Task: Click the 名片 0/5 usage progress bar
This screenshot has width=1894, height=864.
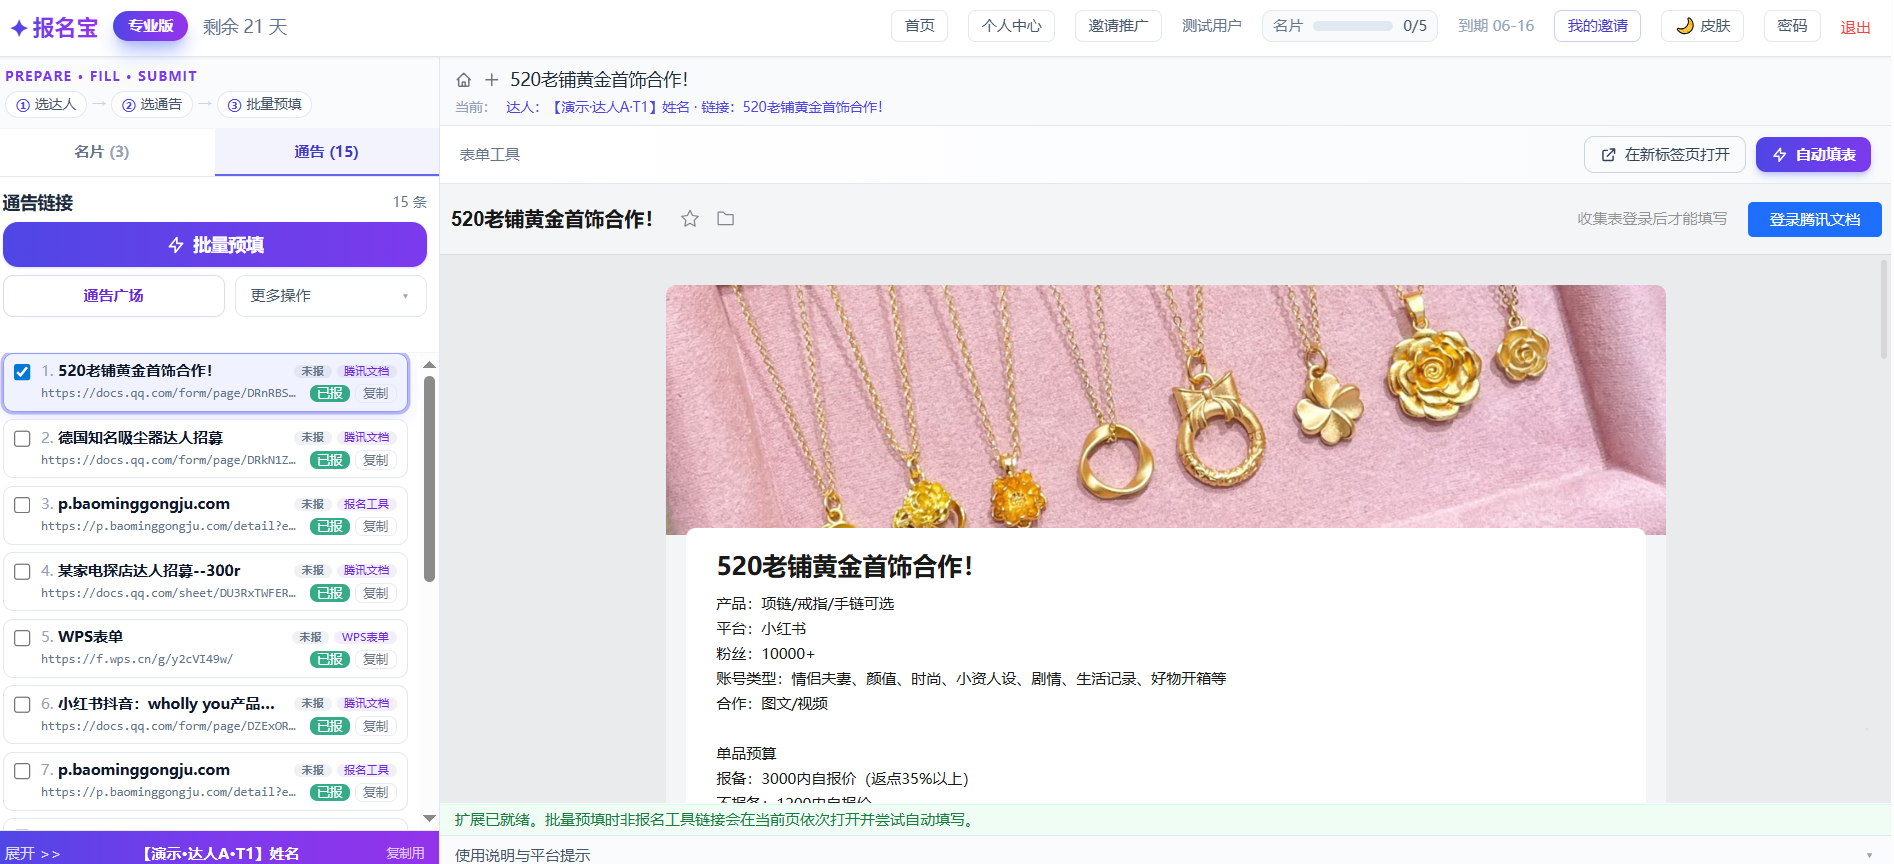Action: coord(1352,26)
